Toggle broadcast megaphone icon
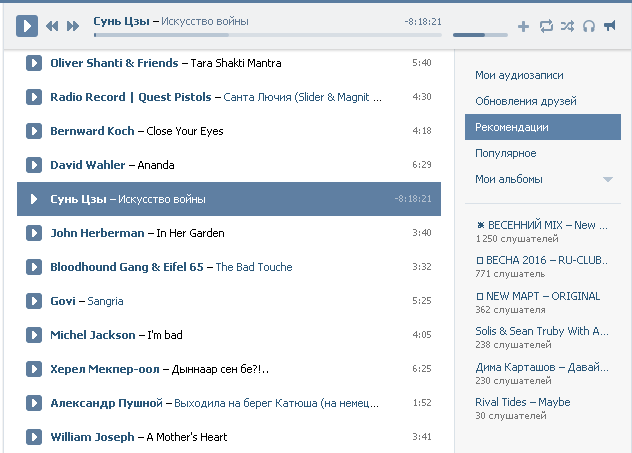 (x=610, y=26)
